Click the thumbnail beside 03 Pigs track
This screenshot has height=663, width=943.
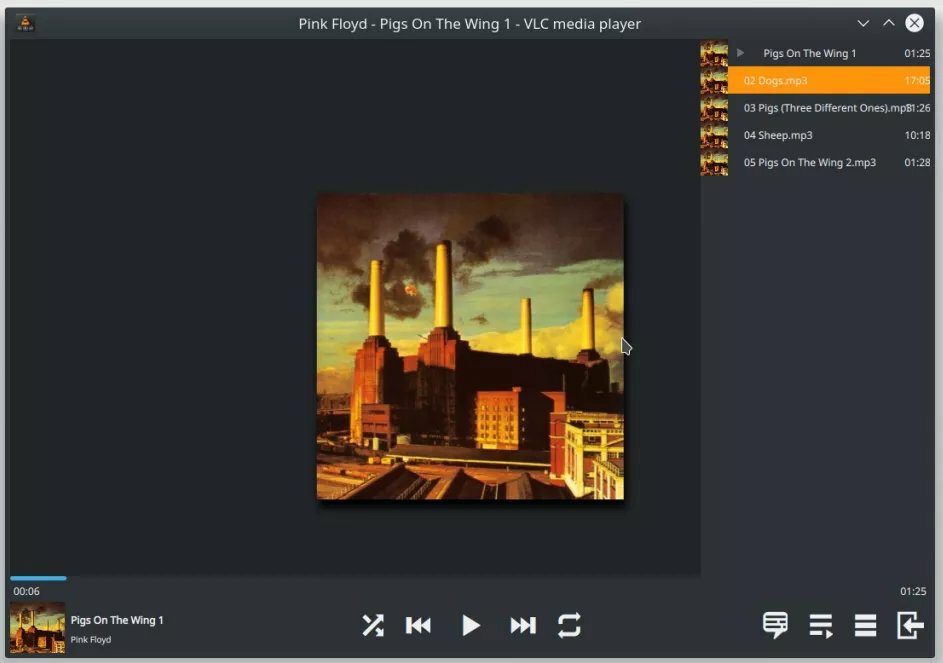coord(714,108)
